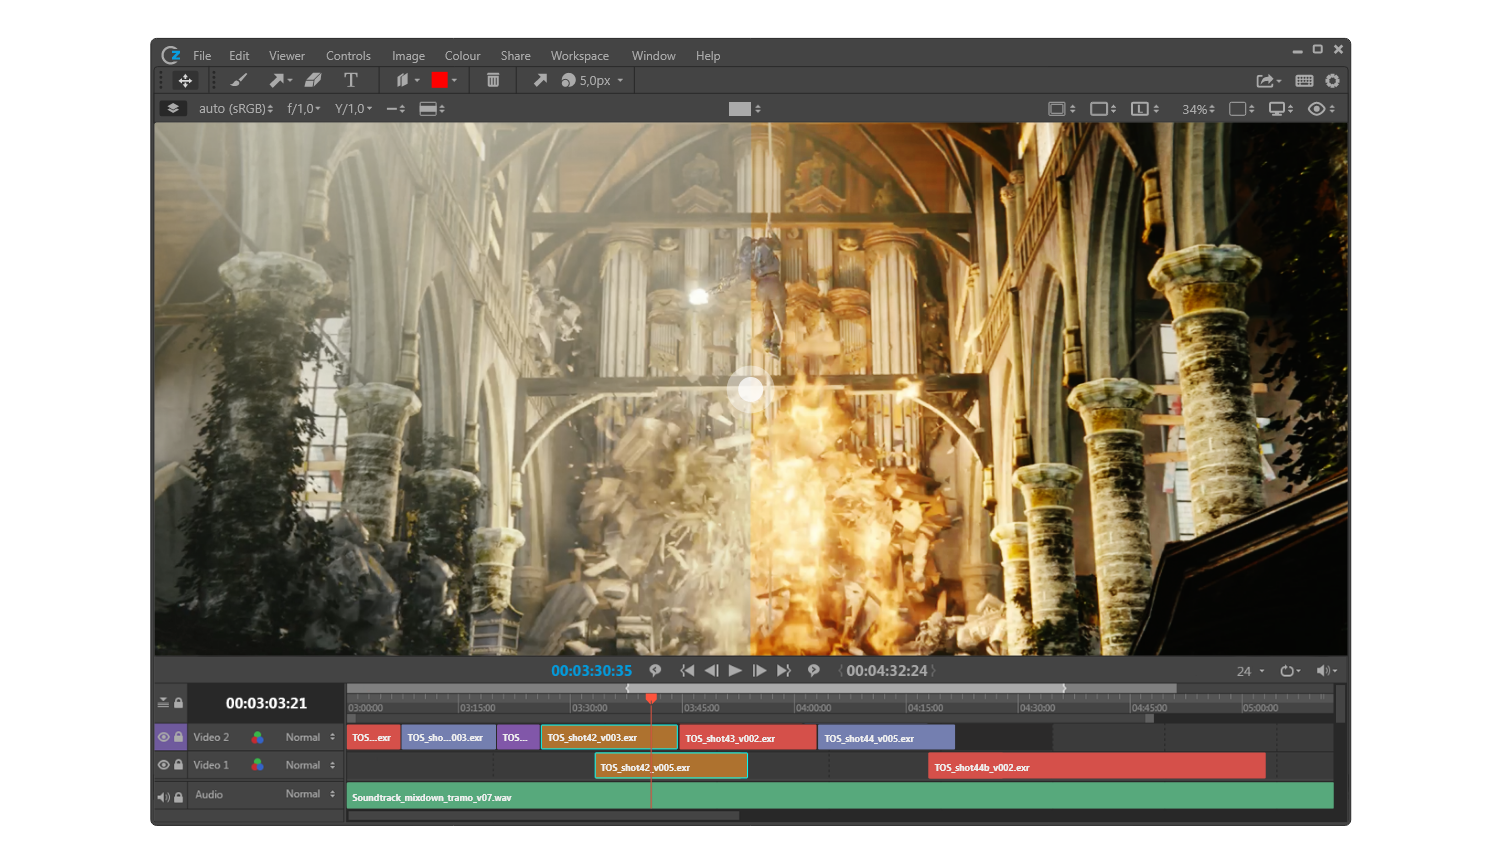This screenshot has height=866, width=1496.
Task: Open Video 1 Normal blend mode dropdown
Action: coord(310,765)
